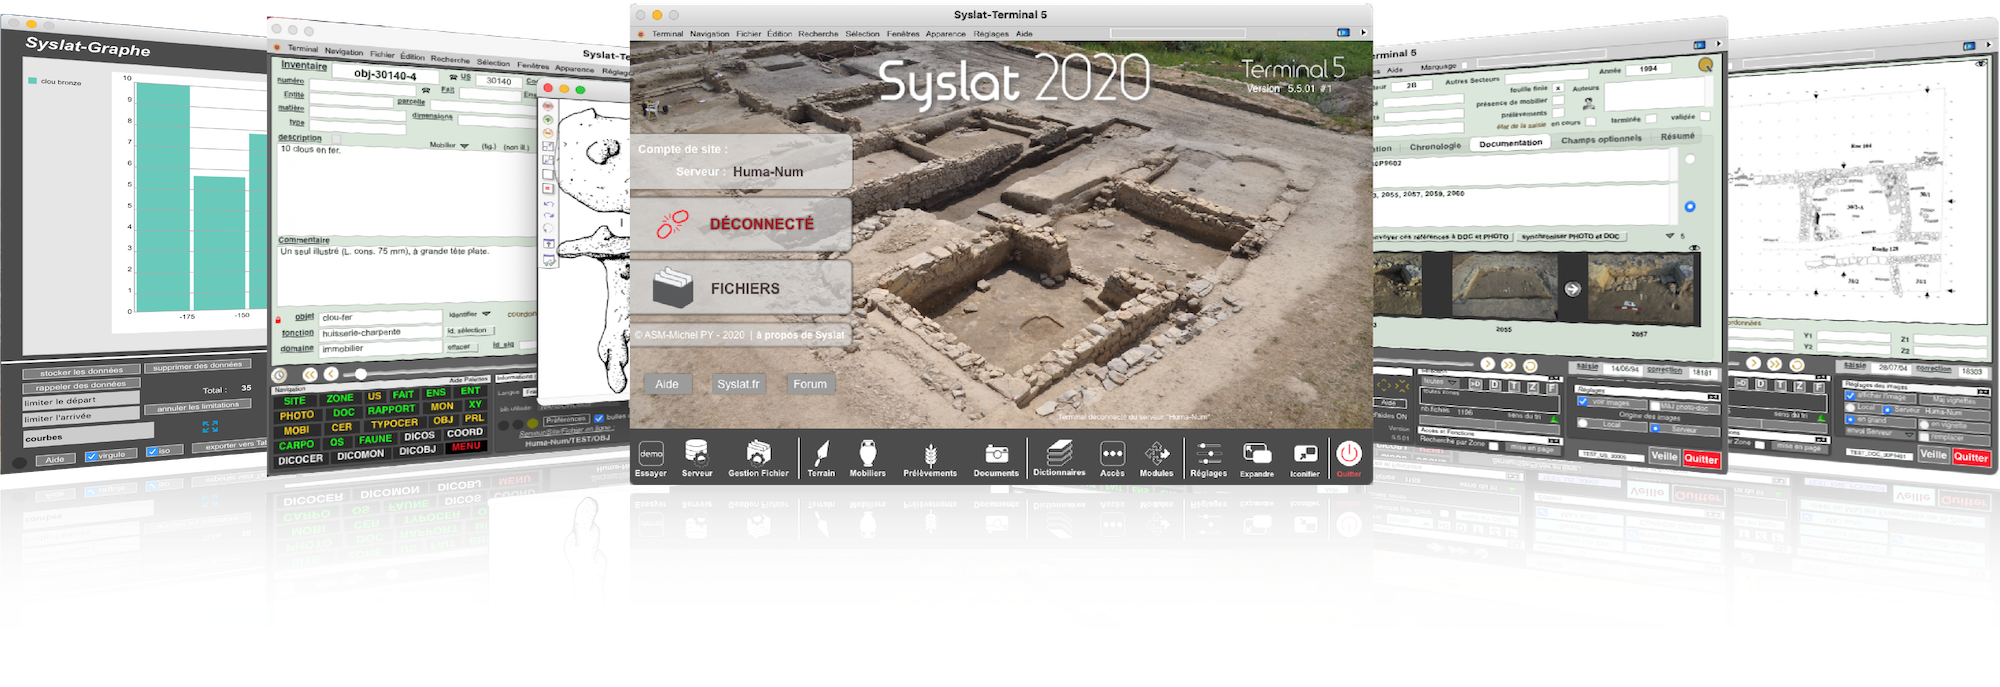Go to first record with the double-left arrow
Viewport: 2000px width, 687px height.
click(x=310, y=374)
